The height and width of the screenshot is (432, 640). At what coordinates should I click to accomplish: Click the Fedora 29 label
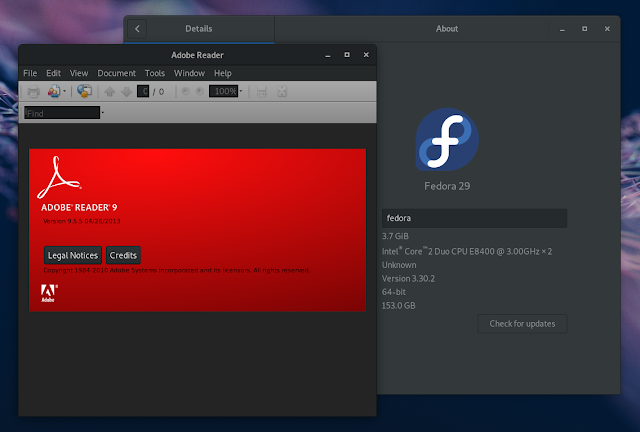[447, 186]
